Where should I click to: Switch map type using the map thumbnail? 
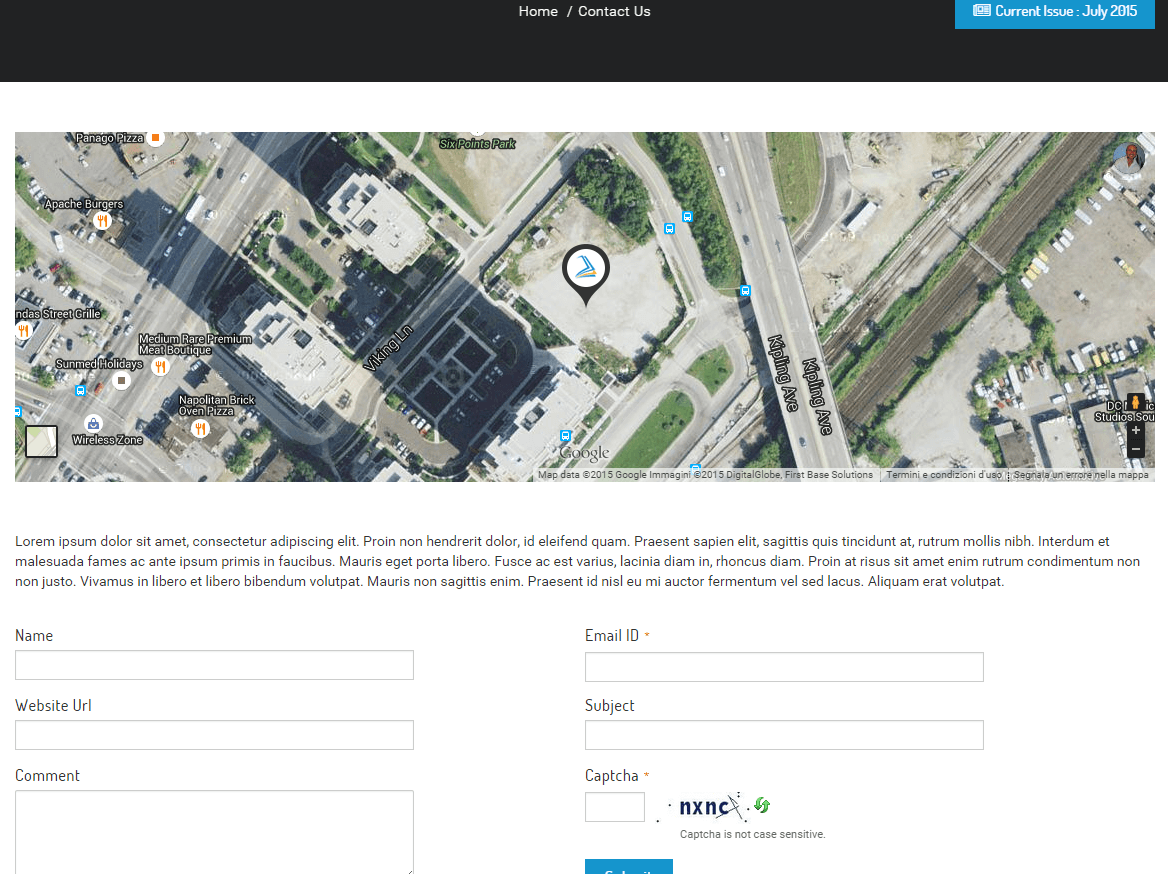[x=41, y=441]
